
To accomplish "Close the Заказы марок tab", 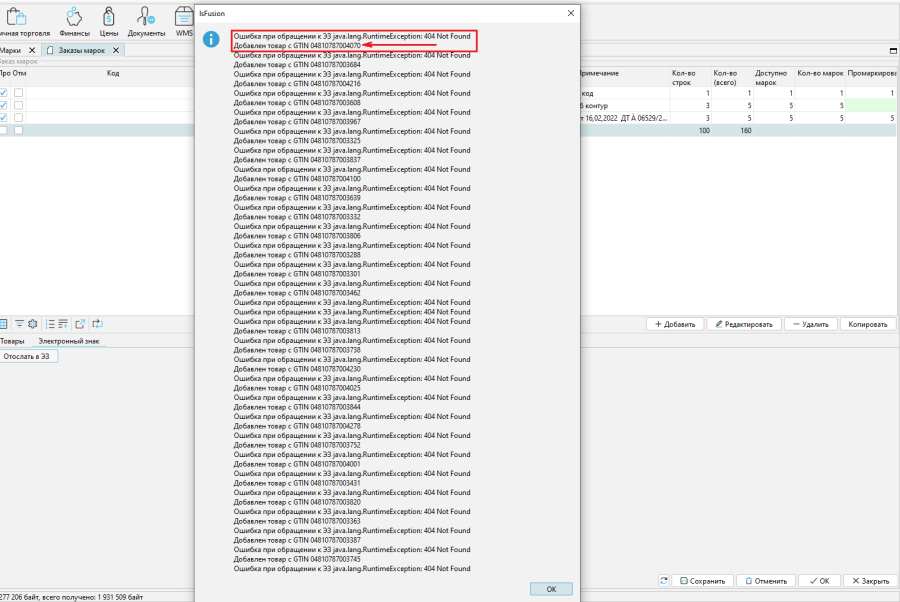I will (116, 50).
